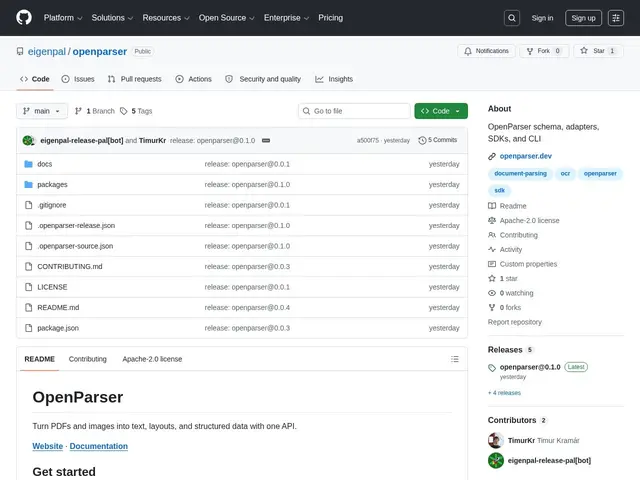Image resolution: width=640 pixels, height=480 pixels.
Task: Open the green Code dropdown button
Action: [441, 111]
